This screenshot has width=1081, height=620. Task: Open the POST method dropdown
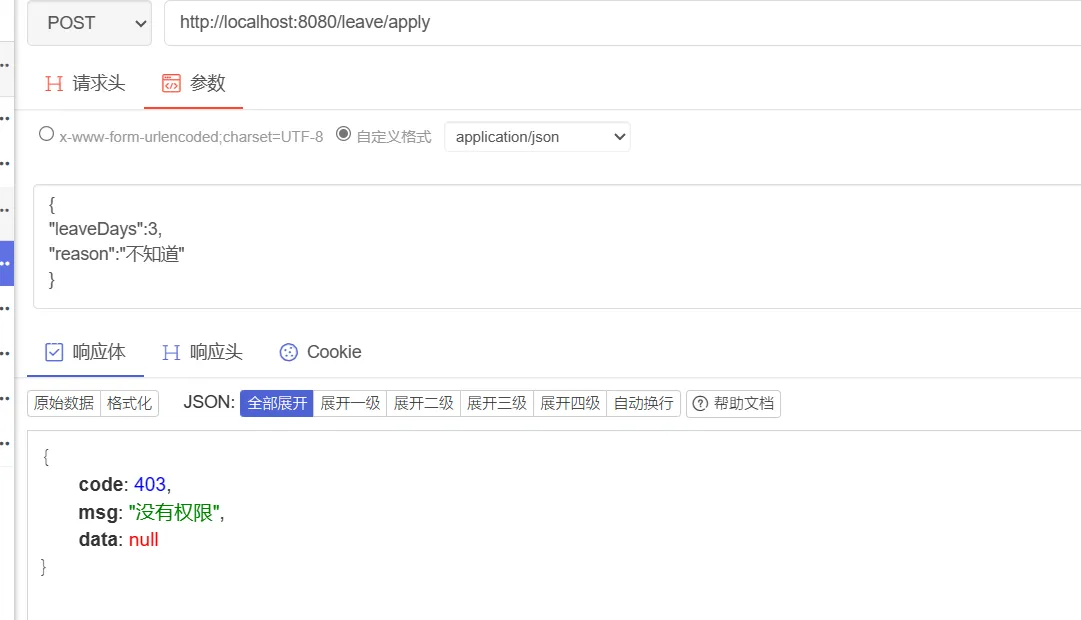point(89,23)
